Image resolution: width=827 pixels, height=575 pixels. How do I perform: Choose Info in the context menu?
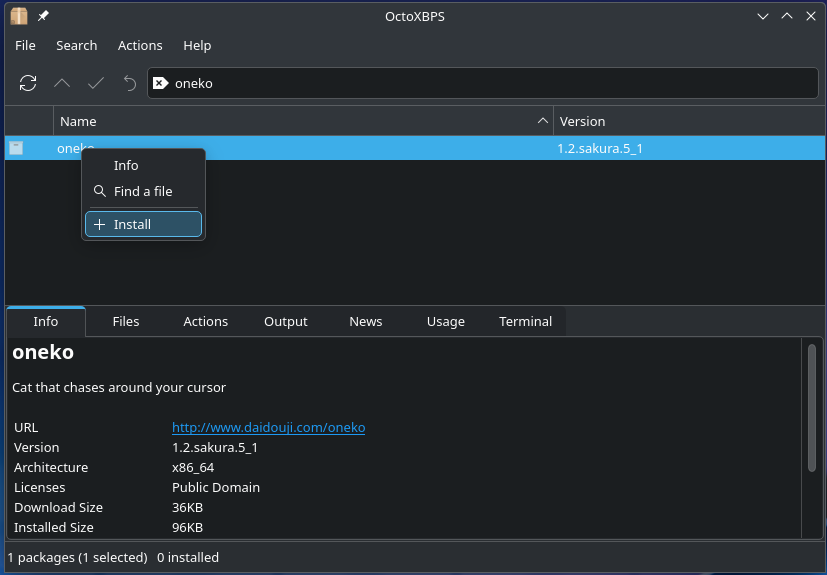tap(126, 165)
